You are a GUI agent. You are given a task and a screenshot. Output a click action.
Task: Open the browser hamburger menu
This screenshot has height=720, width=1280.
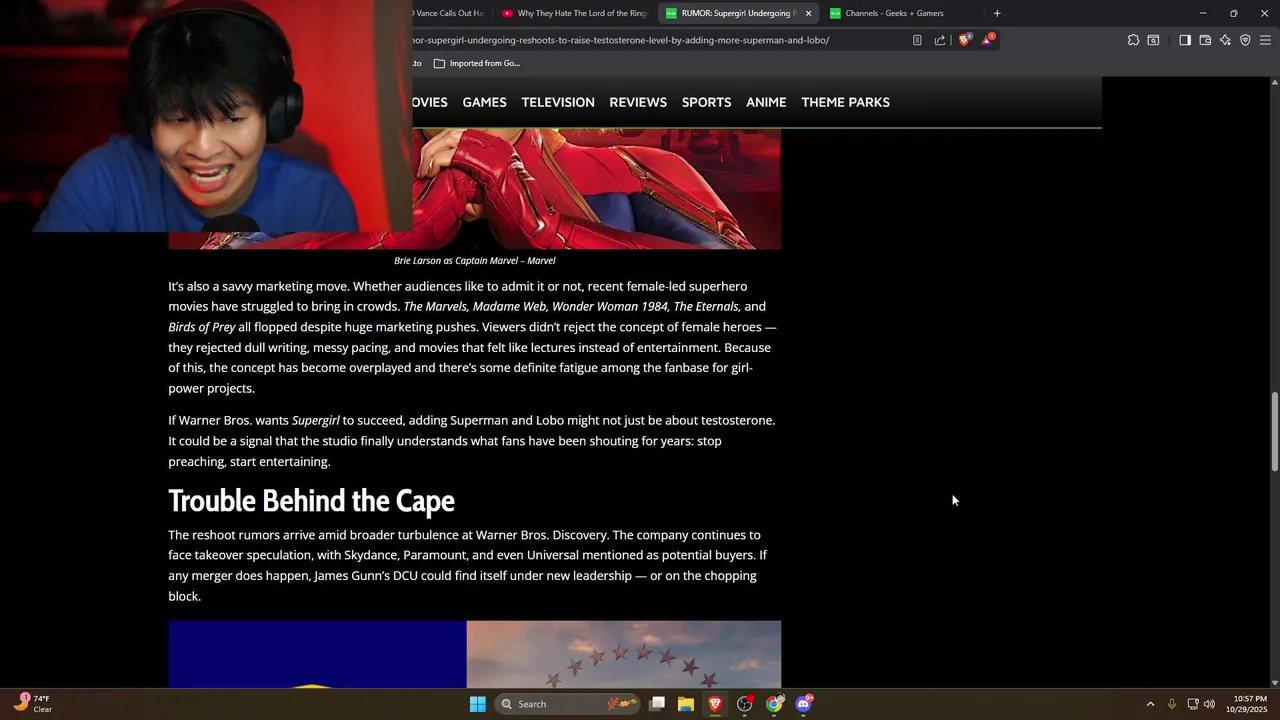click(x=1265, y=40)
